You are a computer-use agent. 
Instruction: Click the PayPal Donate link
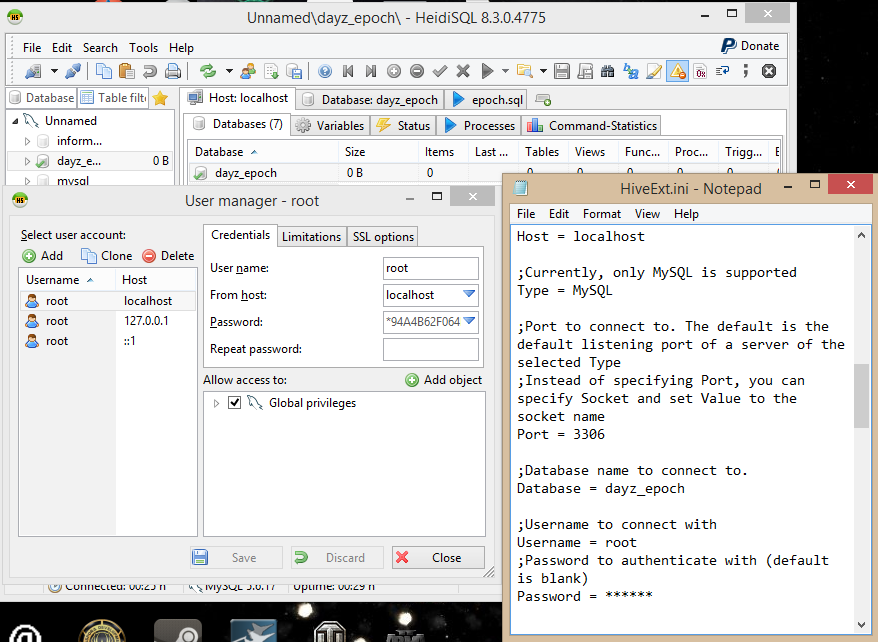[x=750, y=46]
